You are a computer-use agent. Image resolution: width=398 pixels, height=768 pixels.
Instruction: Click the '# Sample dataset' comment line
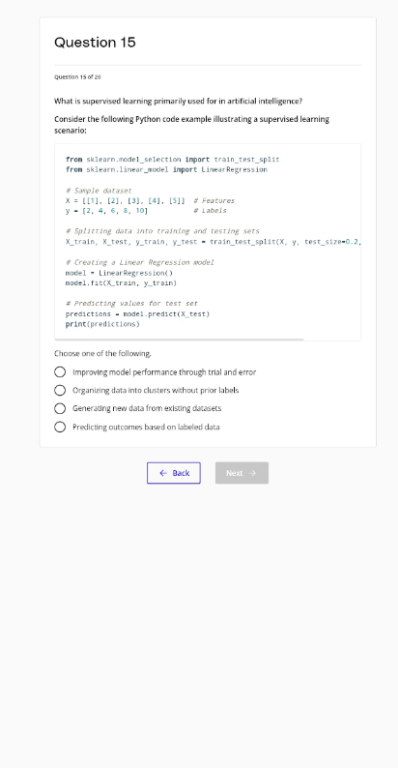click(98, 191)
